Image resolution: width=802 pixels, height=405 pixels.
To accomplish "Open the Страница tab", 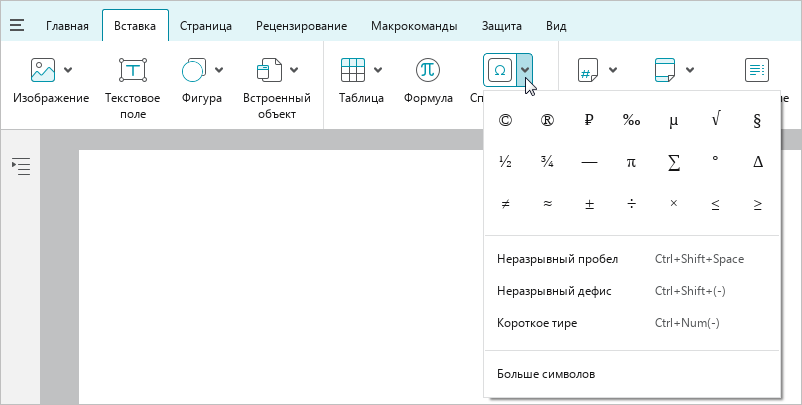I will click(206, 26).
